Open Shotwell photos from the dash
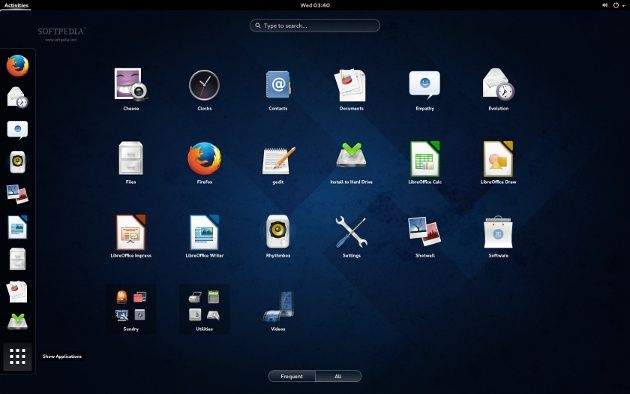The height and width of the screenshot is (394, 630). [18, 194]
